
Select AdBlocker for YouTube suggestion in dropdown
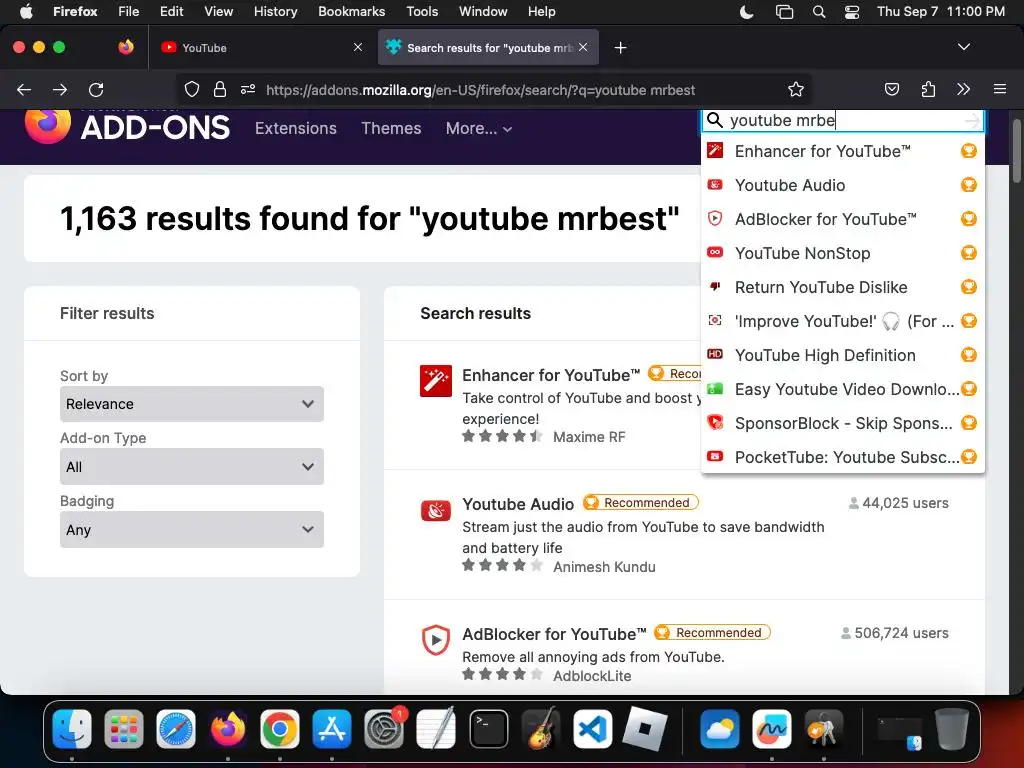point(842,219)
